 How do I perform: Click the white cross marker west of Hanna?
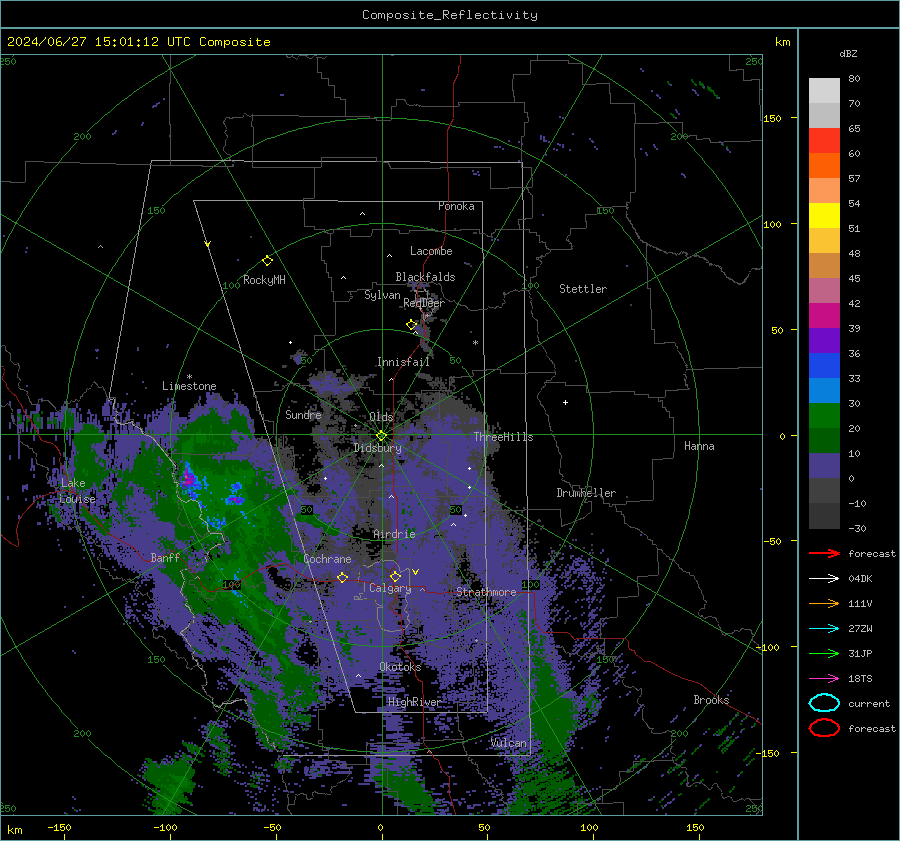pyautogui.click(x=565, y=402)
